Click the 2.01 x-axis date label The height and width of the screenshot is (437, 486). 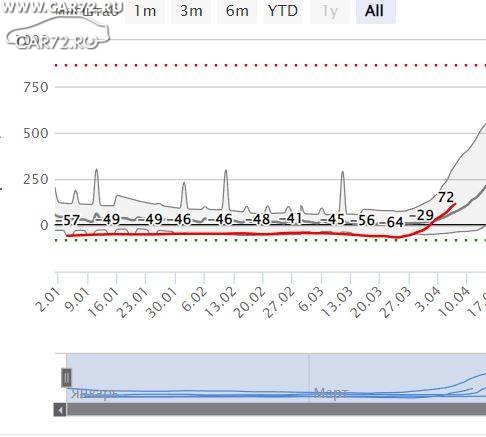click(x=49, y=300)
